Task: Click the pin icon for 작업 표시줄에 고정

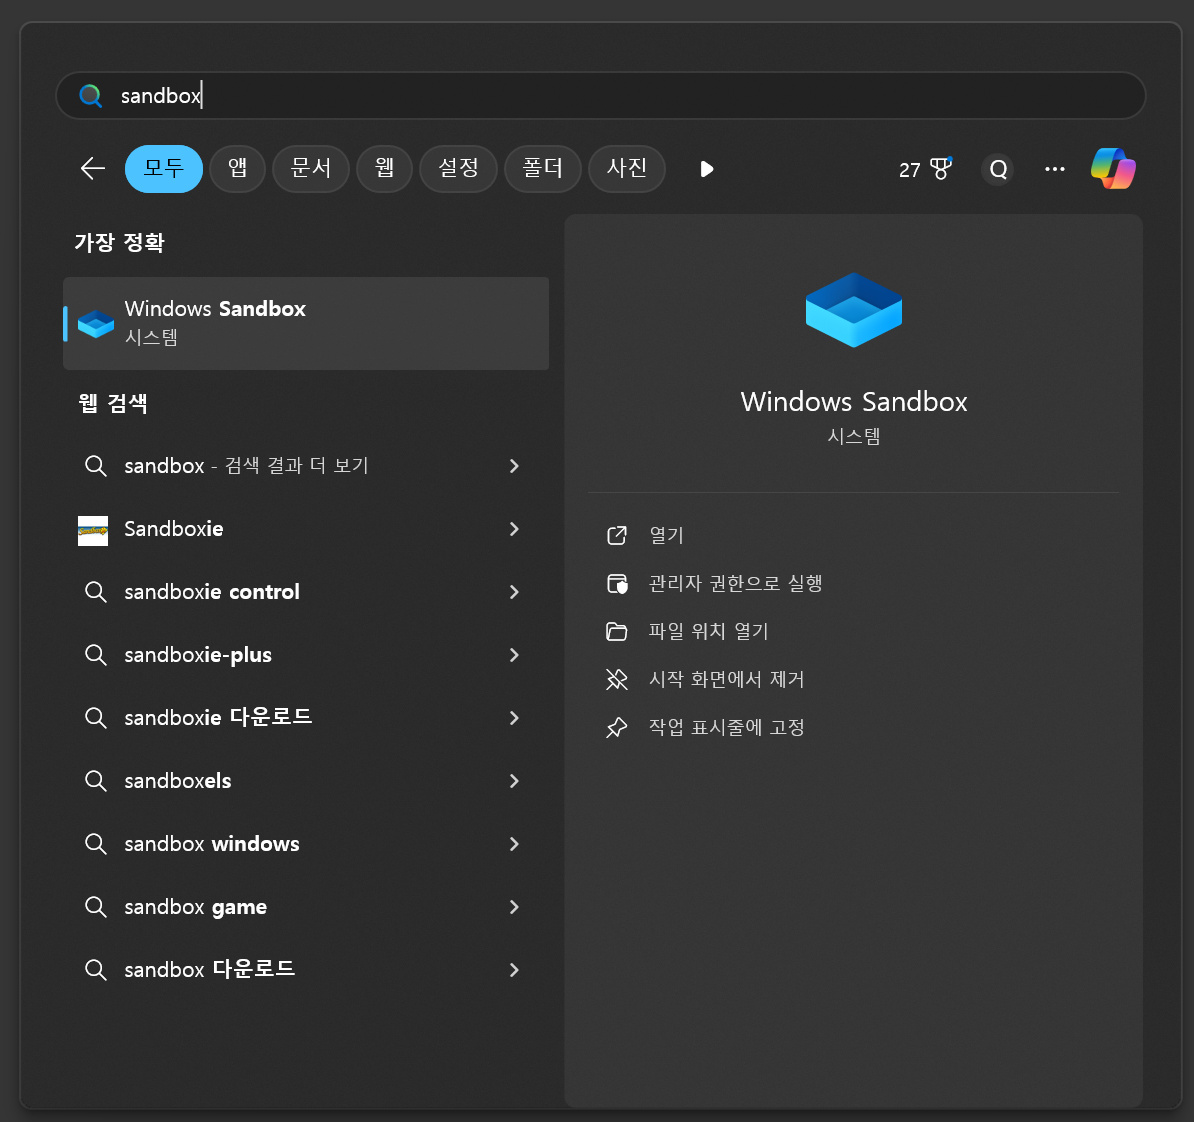Action: tap(617, 727)
